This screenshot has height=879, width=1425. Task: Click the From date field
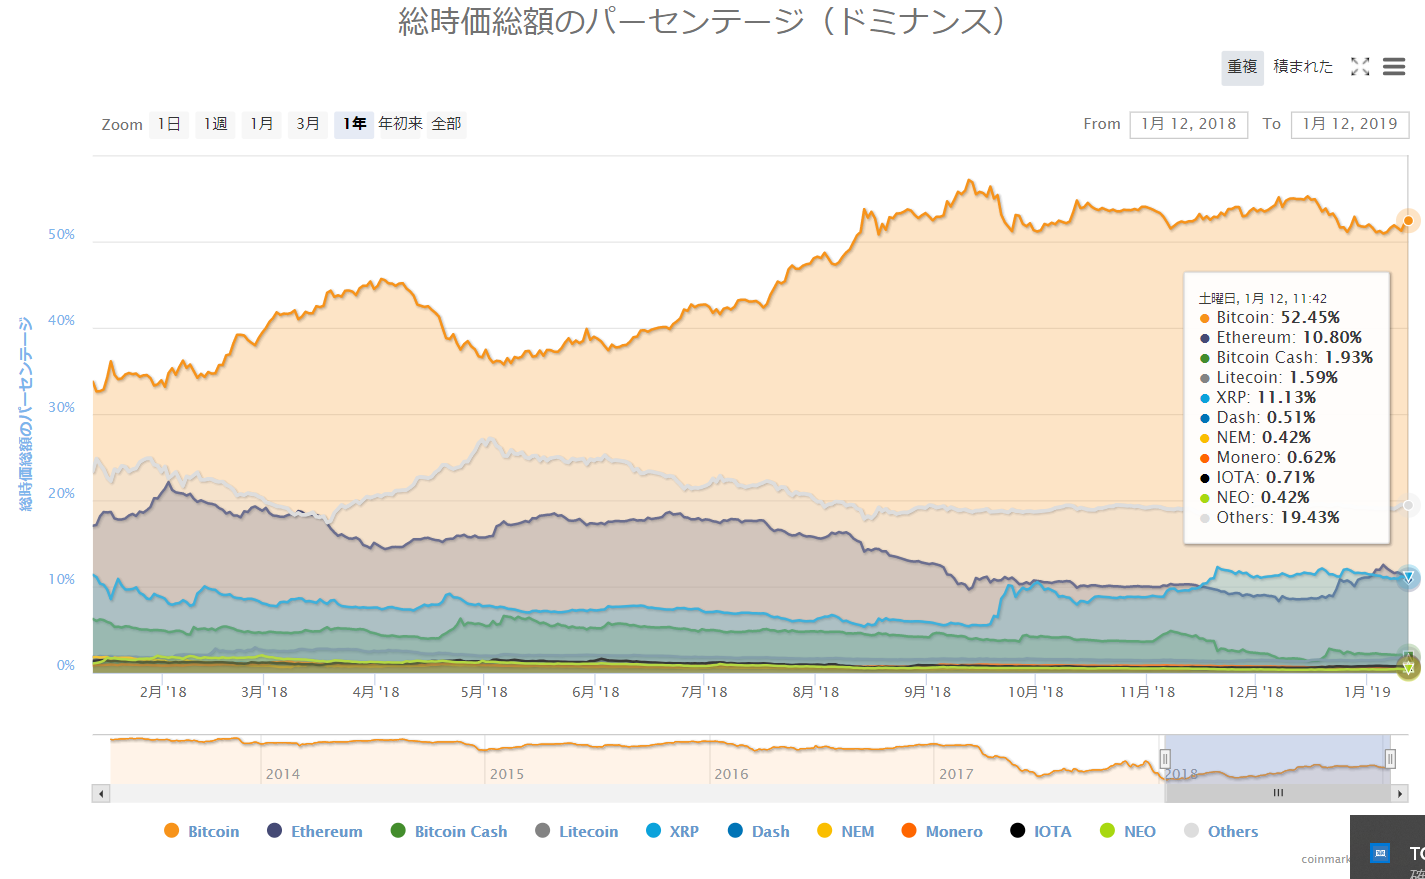(x=1189, y=124)
